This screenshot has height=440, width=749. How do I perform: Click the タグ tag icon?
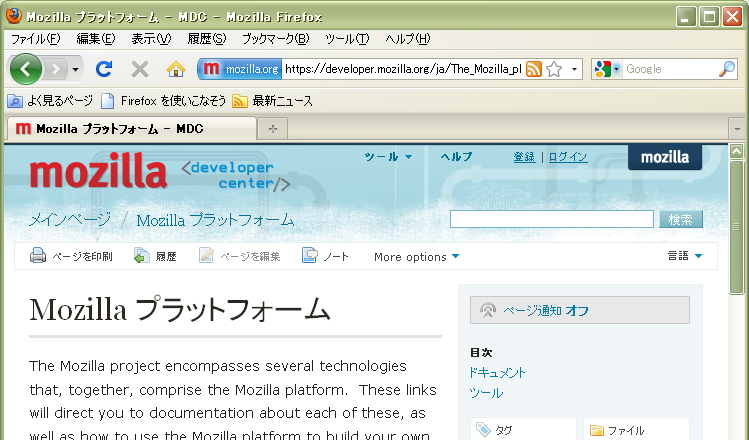click(483, 430)
